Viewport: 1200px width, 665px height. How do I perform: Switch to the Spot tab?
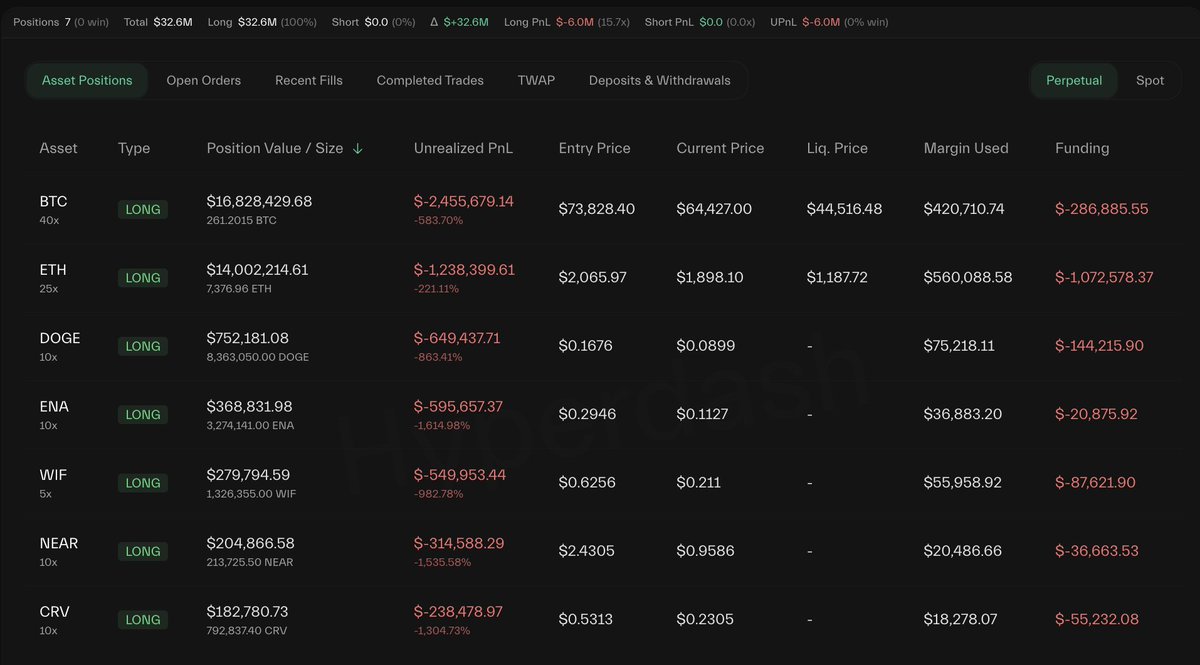[x=1149, y=80]
